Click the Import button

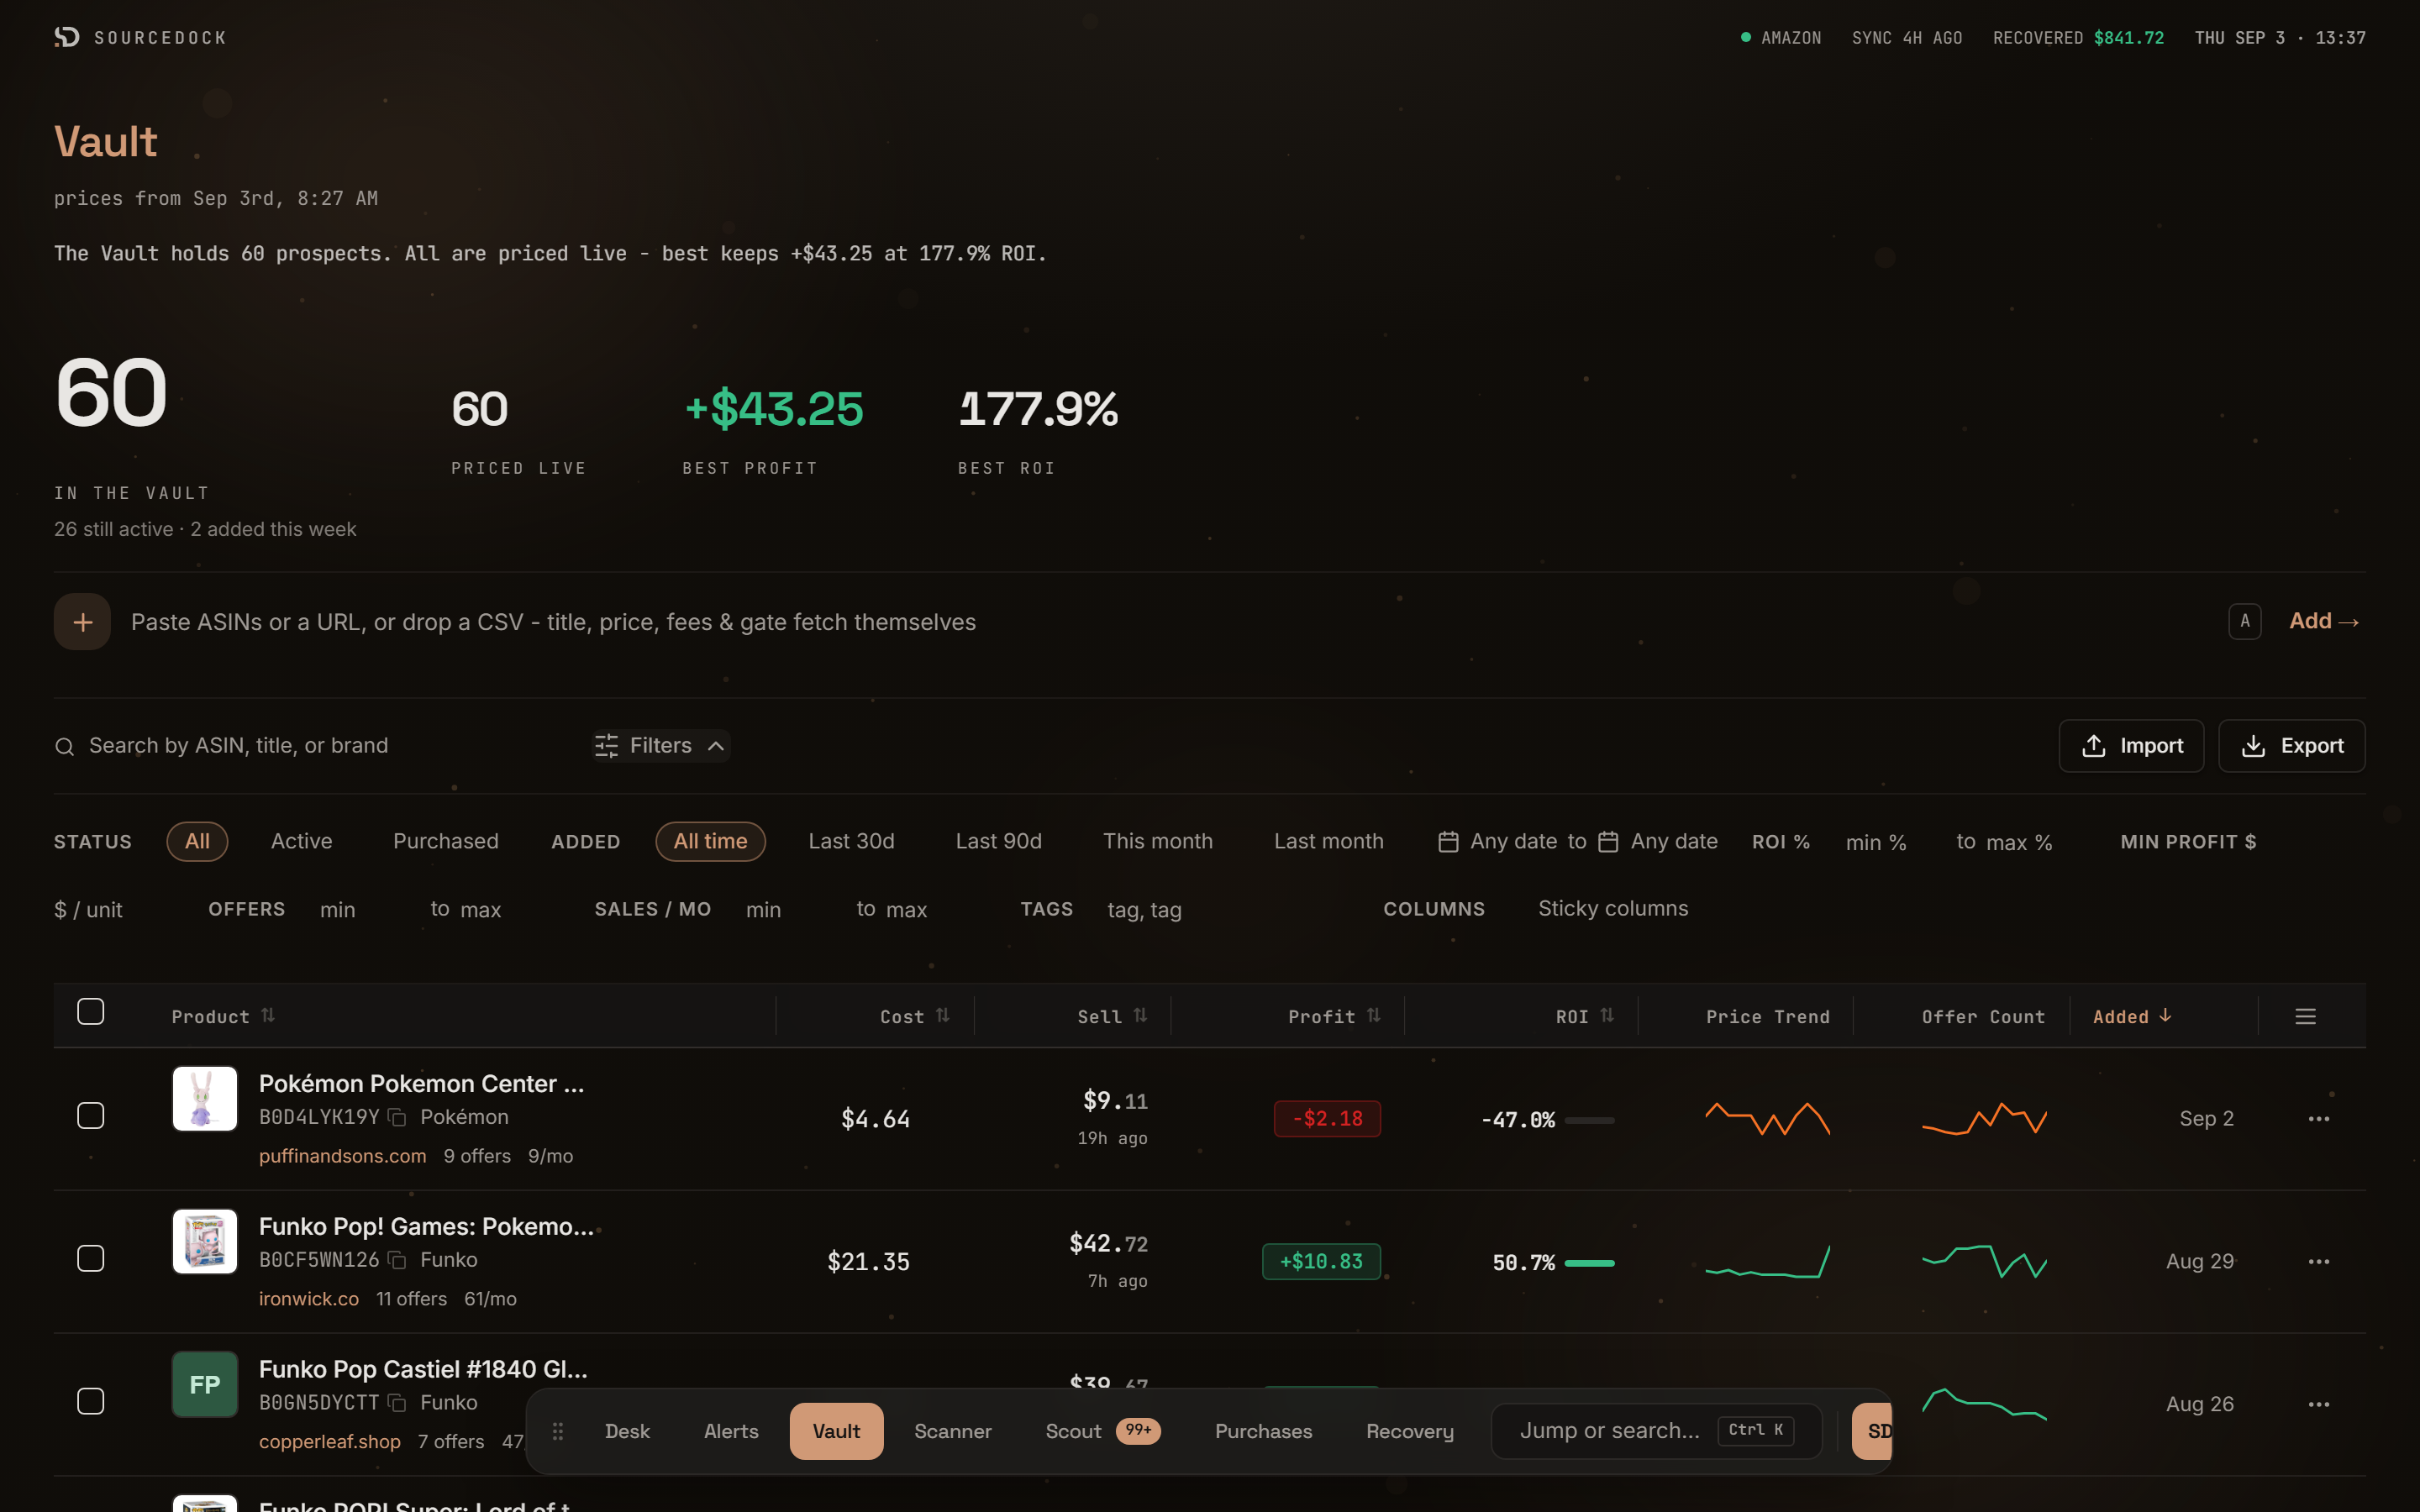pyautogui.click(x=2131, y=746)
